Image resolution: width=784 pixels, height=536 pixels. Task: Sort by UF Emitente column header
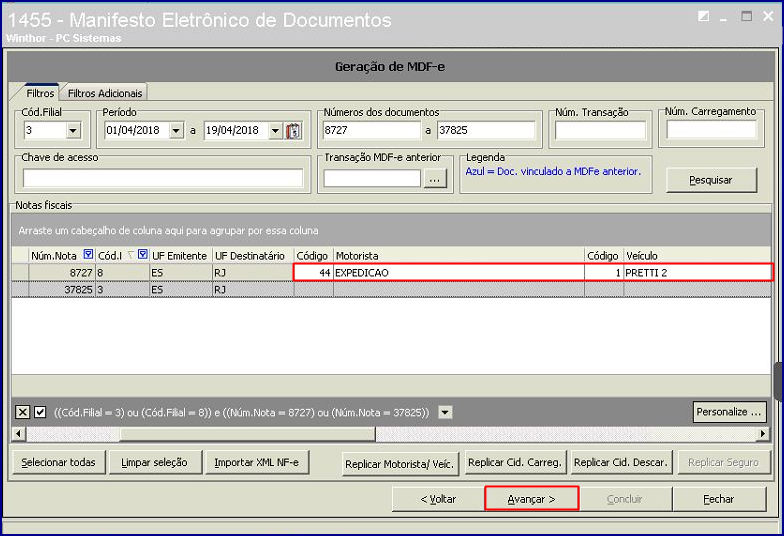point(180,256)
